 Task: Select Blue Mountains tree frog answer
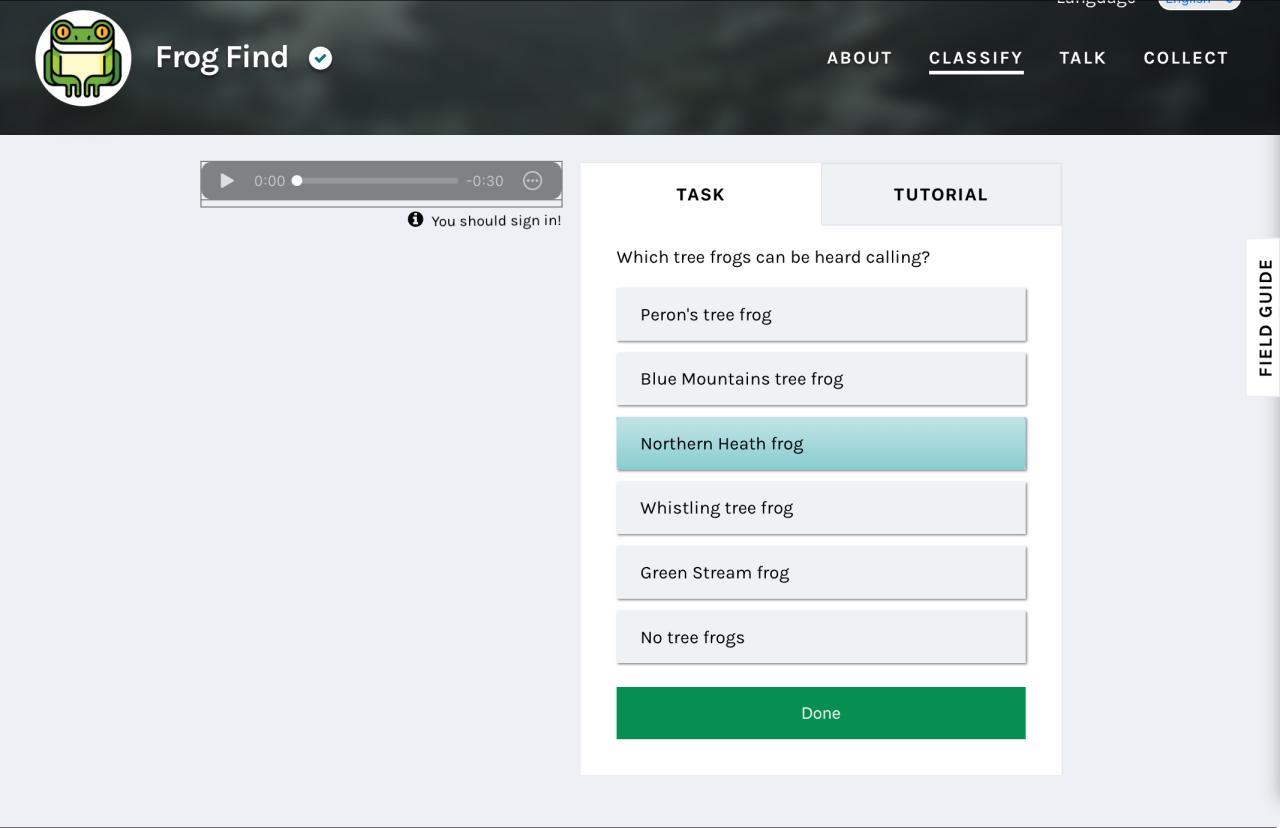point(821,379)
